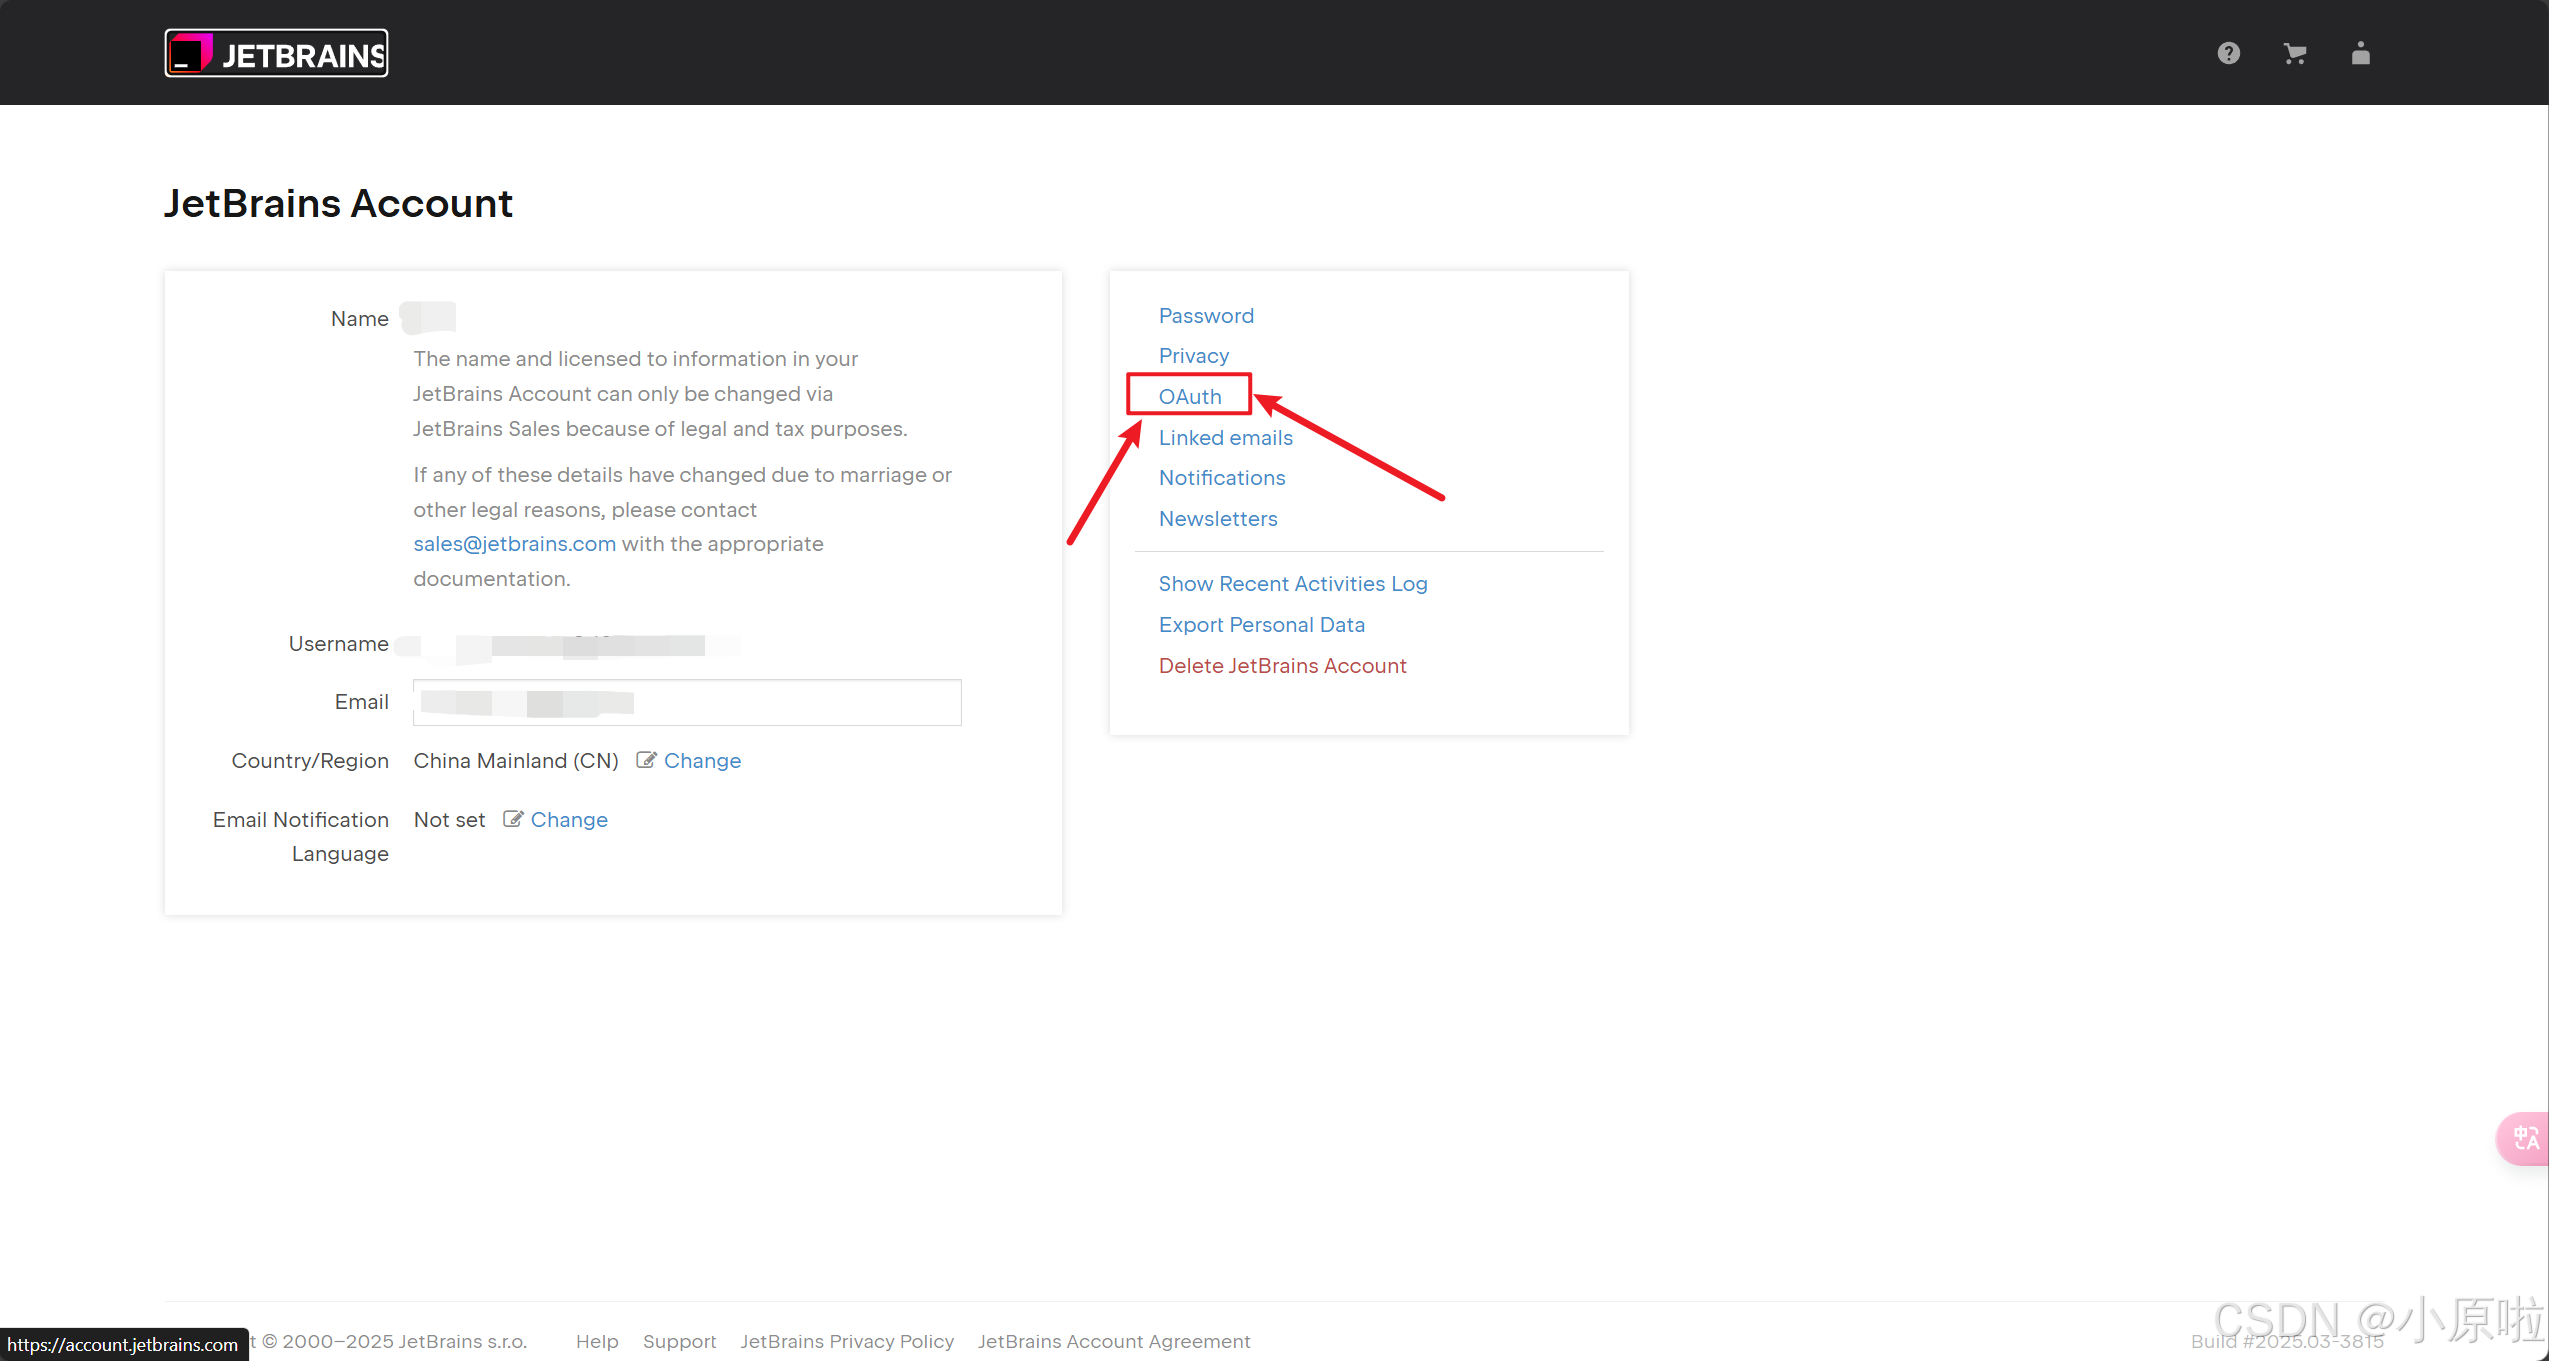The width and height of the screenshot is (2549, 1361).
Task: Open the Password settings link
Action: (1206, 316)
